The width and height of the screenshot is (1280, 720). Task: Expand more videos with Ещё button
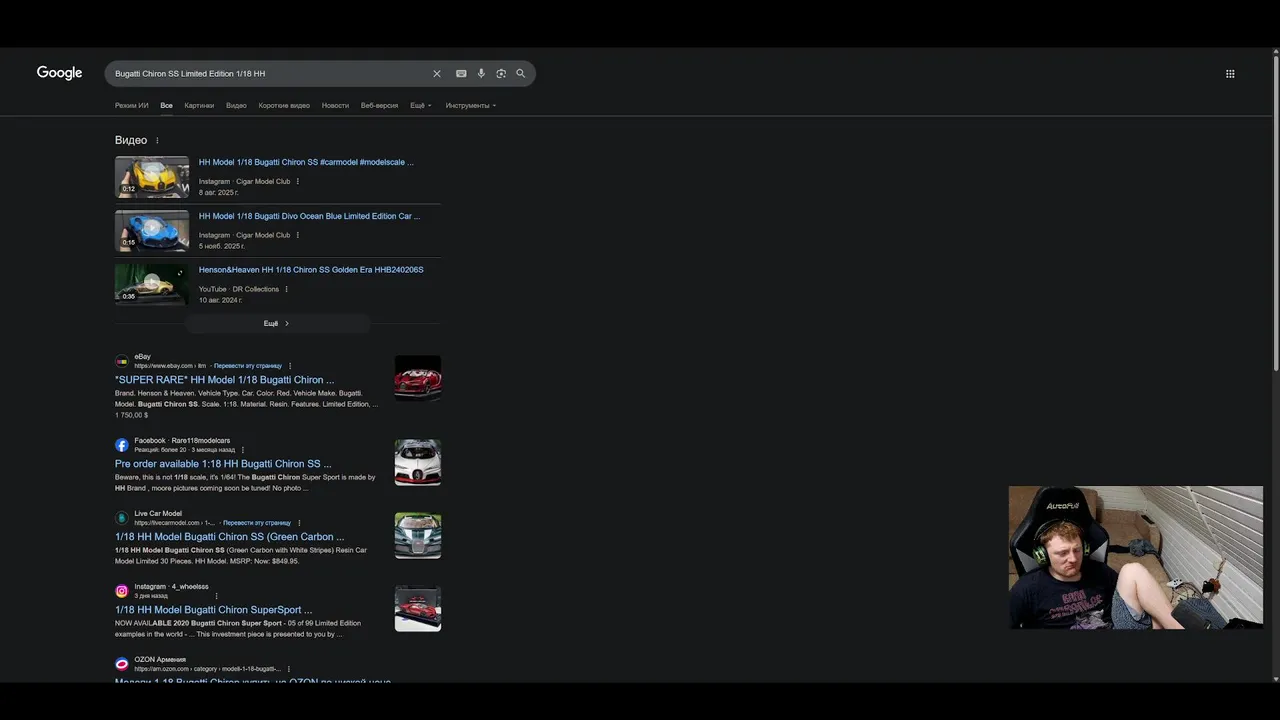pos(277,323)
